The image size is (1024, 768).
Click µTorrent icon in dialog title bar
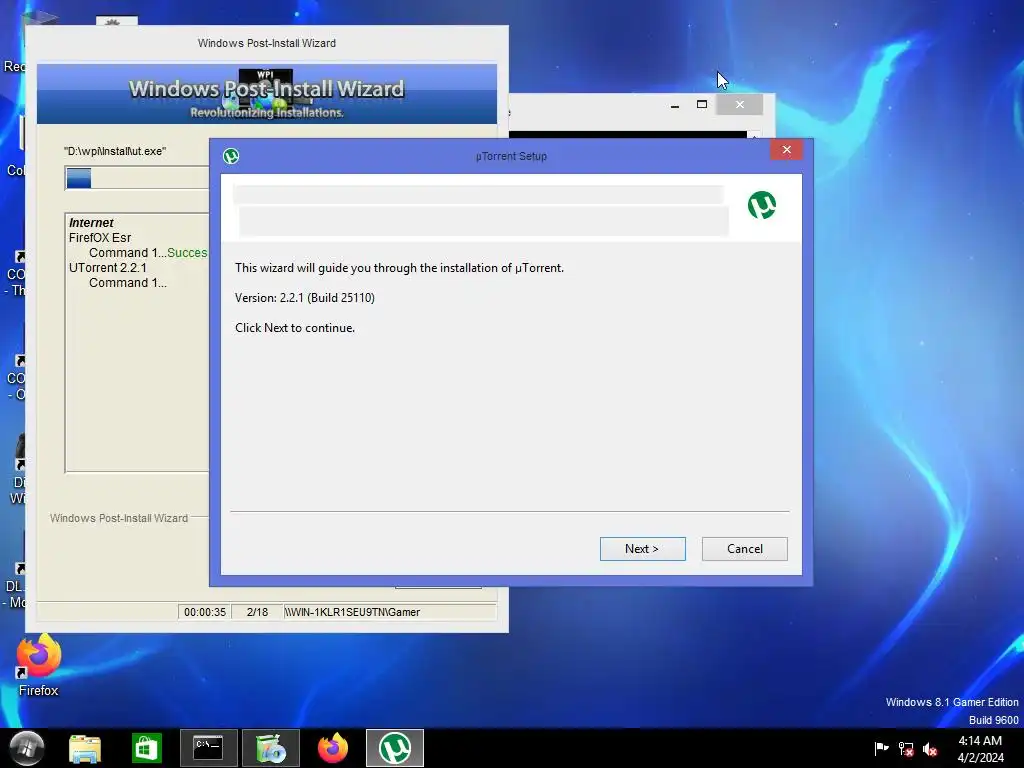click(x=231, y=156)
